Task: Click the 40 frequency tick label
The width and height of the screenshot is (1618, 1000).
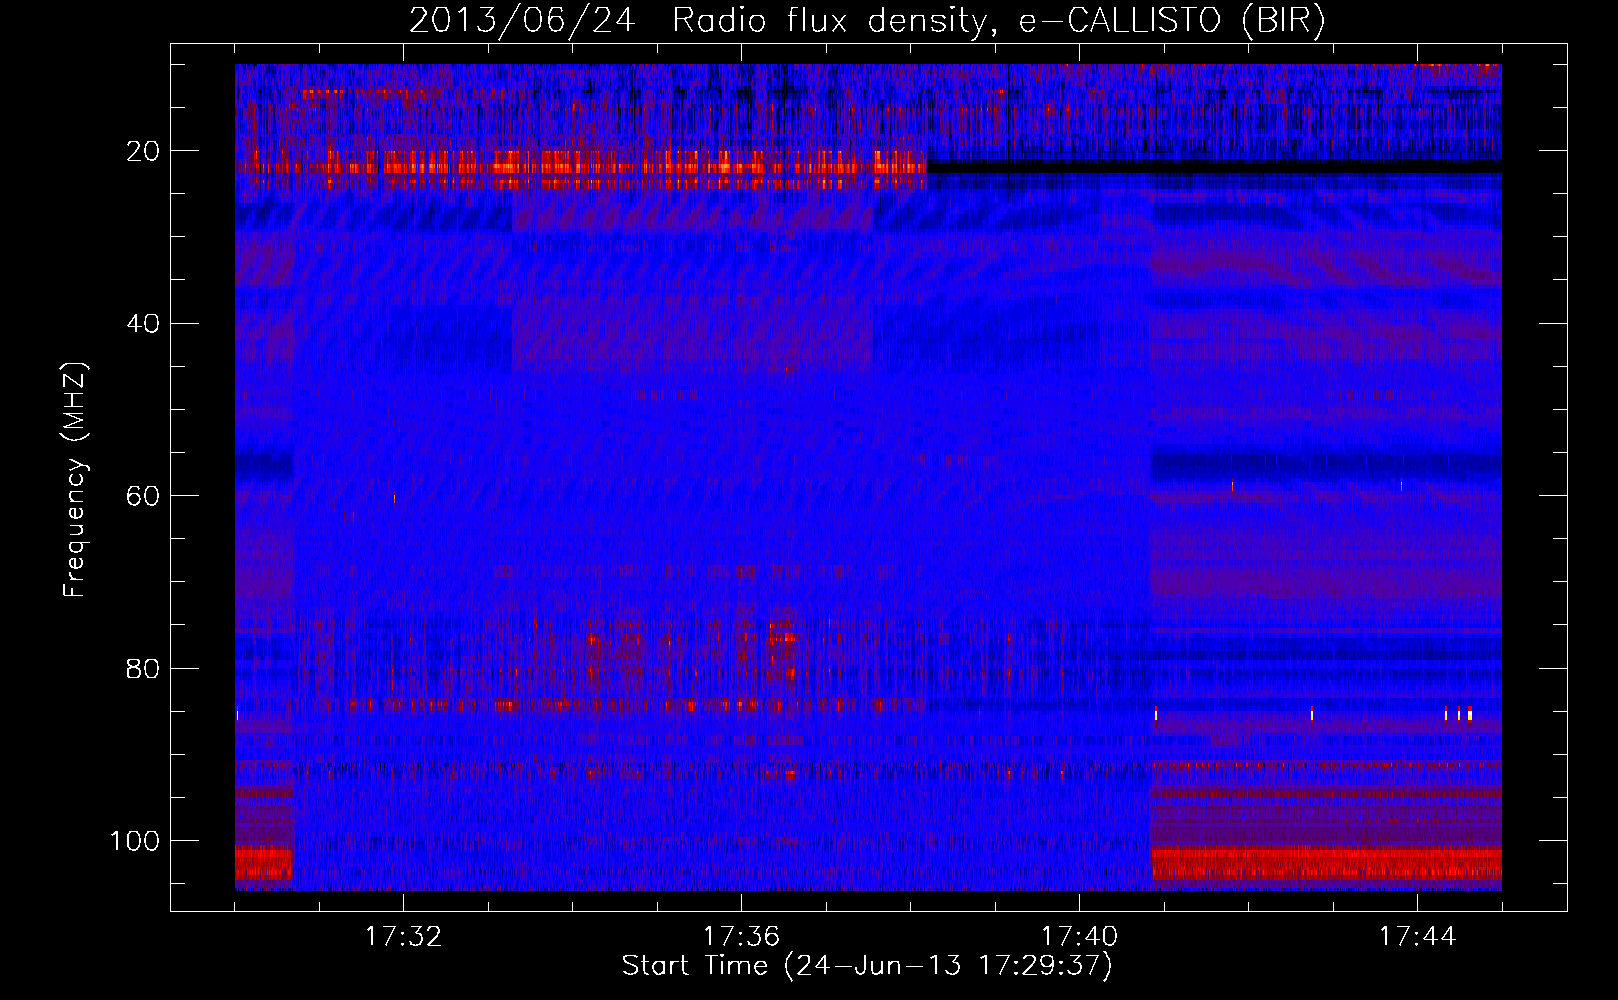Action: click(x=144, y=324)
